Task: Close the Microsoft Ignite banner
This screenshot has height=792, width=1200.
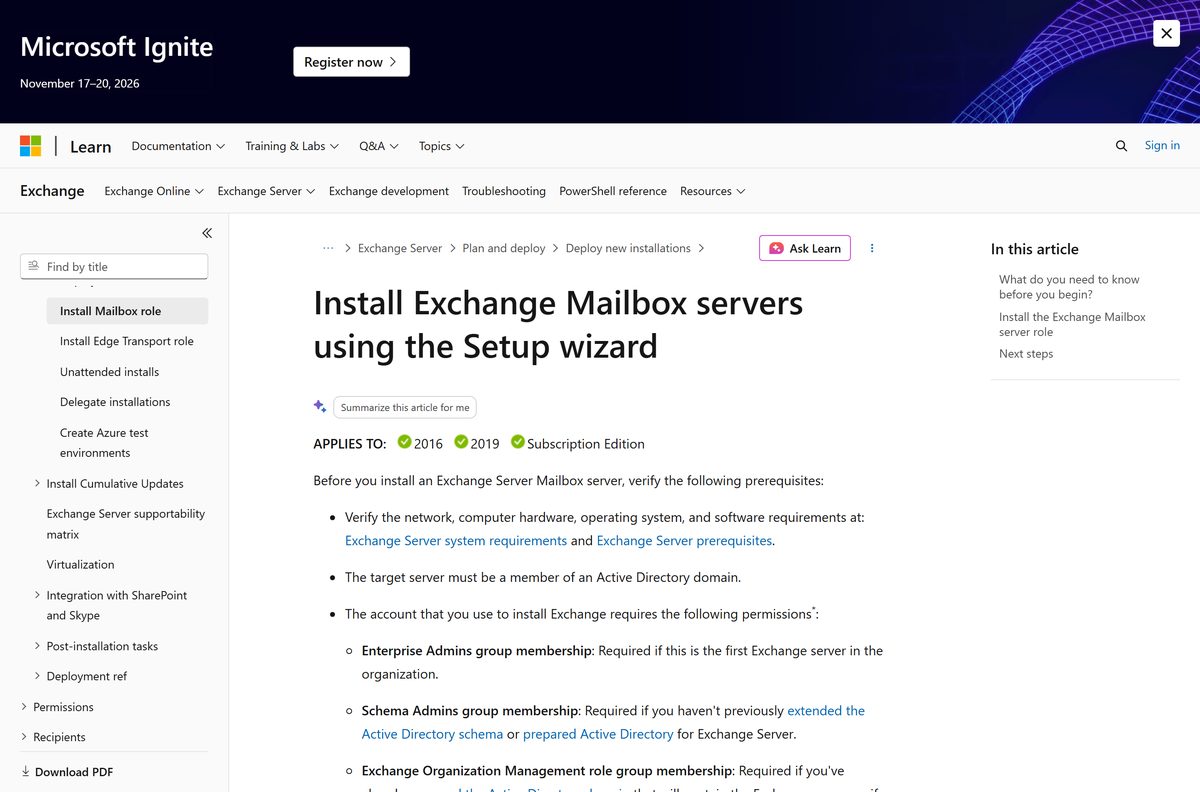Action: [x=1166, y=33]
